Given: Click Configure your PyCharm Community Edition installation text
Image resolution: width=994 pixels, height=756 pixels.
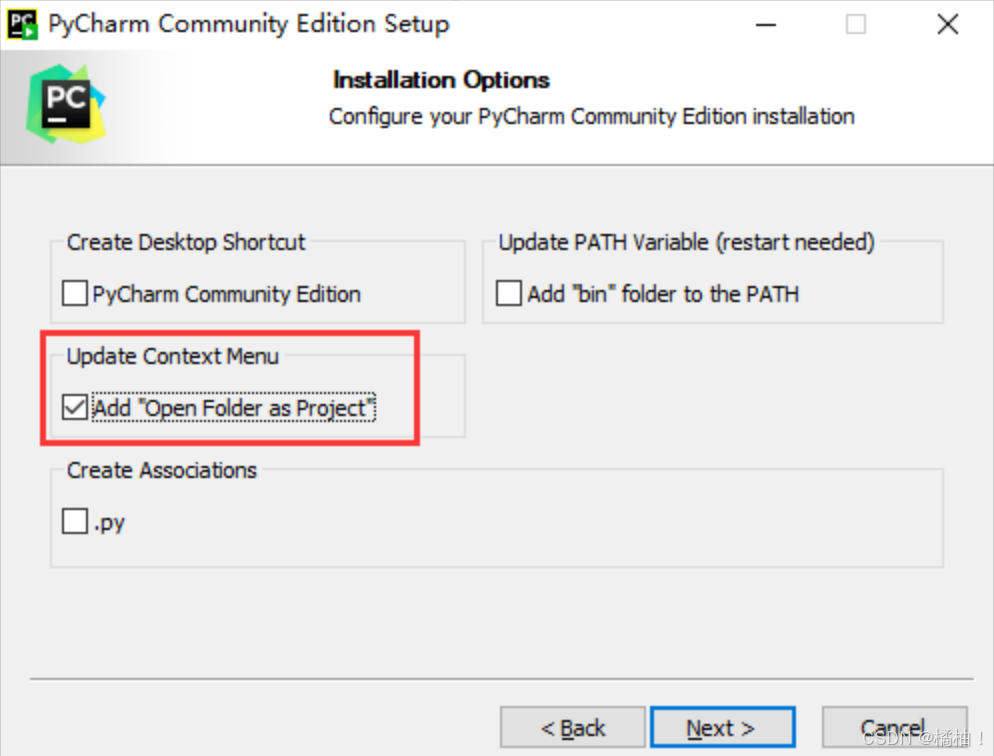Looking at the screenshot, I should pos(591,117).
